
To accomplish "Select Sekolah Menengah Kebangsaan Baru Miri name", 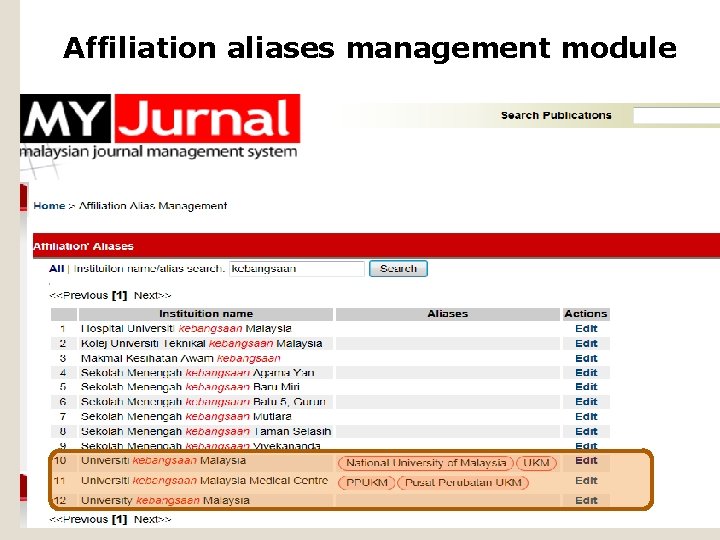I will click(x=190, y=387).
